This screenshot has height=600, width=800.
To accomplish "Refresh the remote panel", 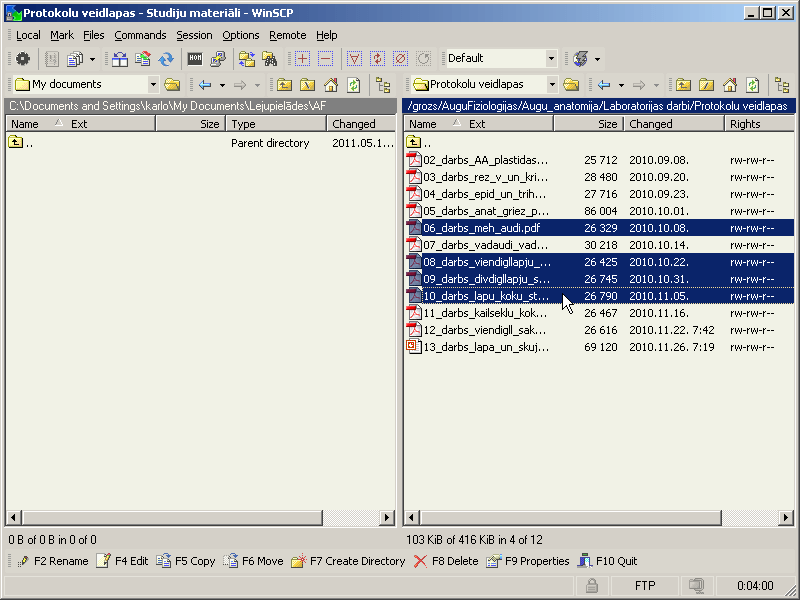I will pos(753,84).
